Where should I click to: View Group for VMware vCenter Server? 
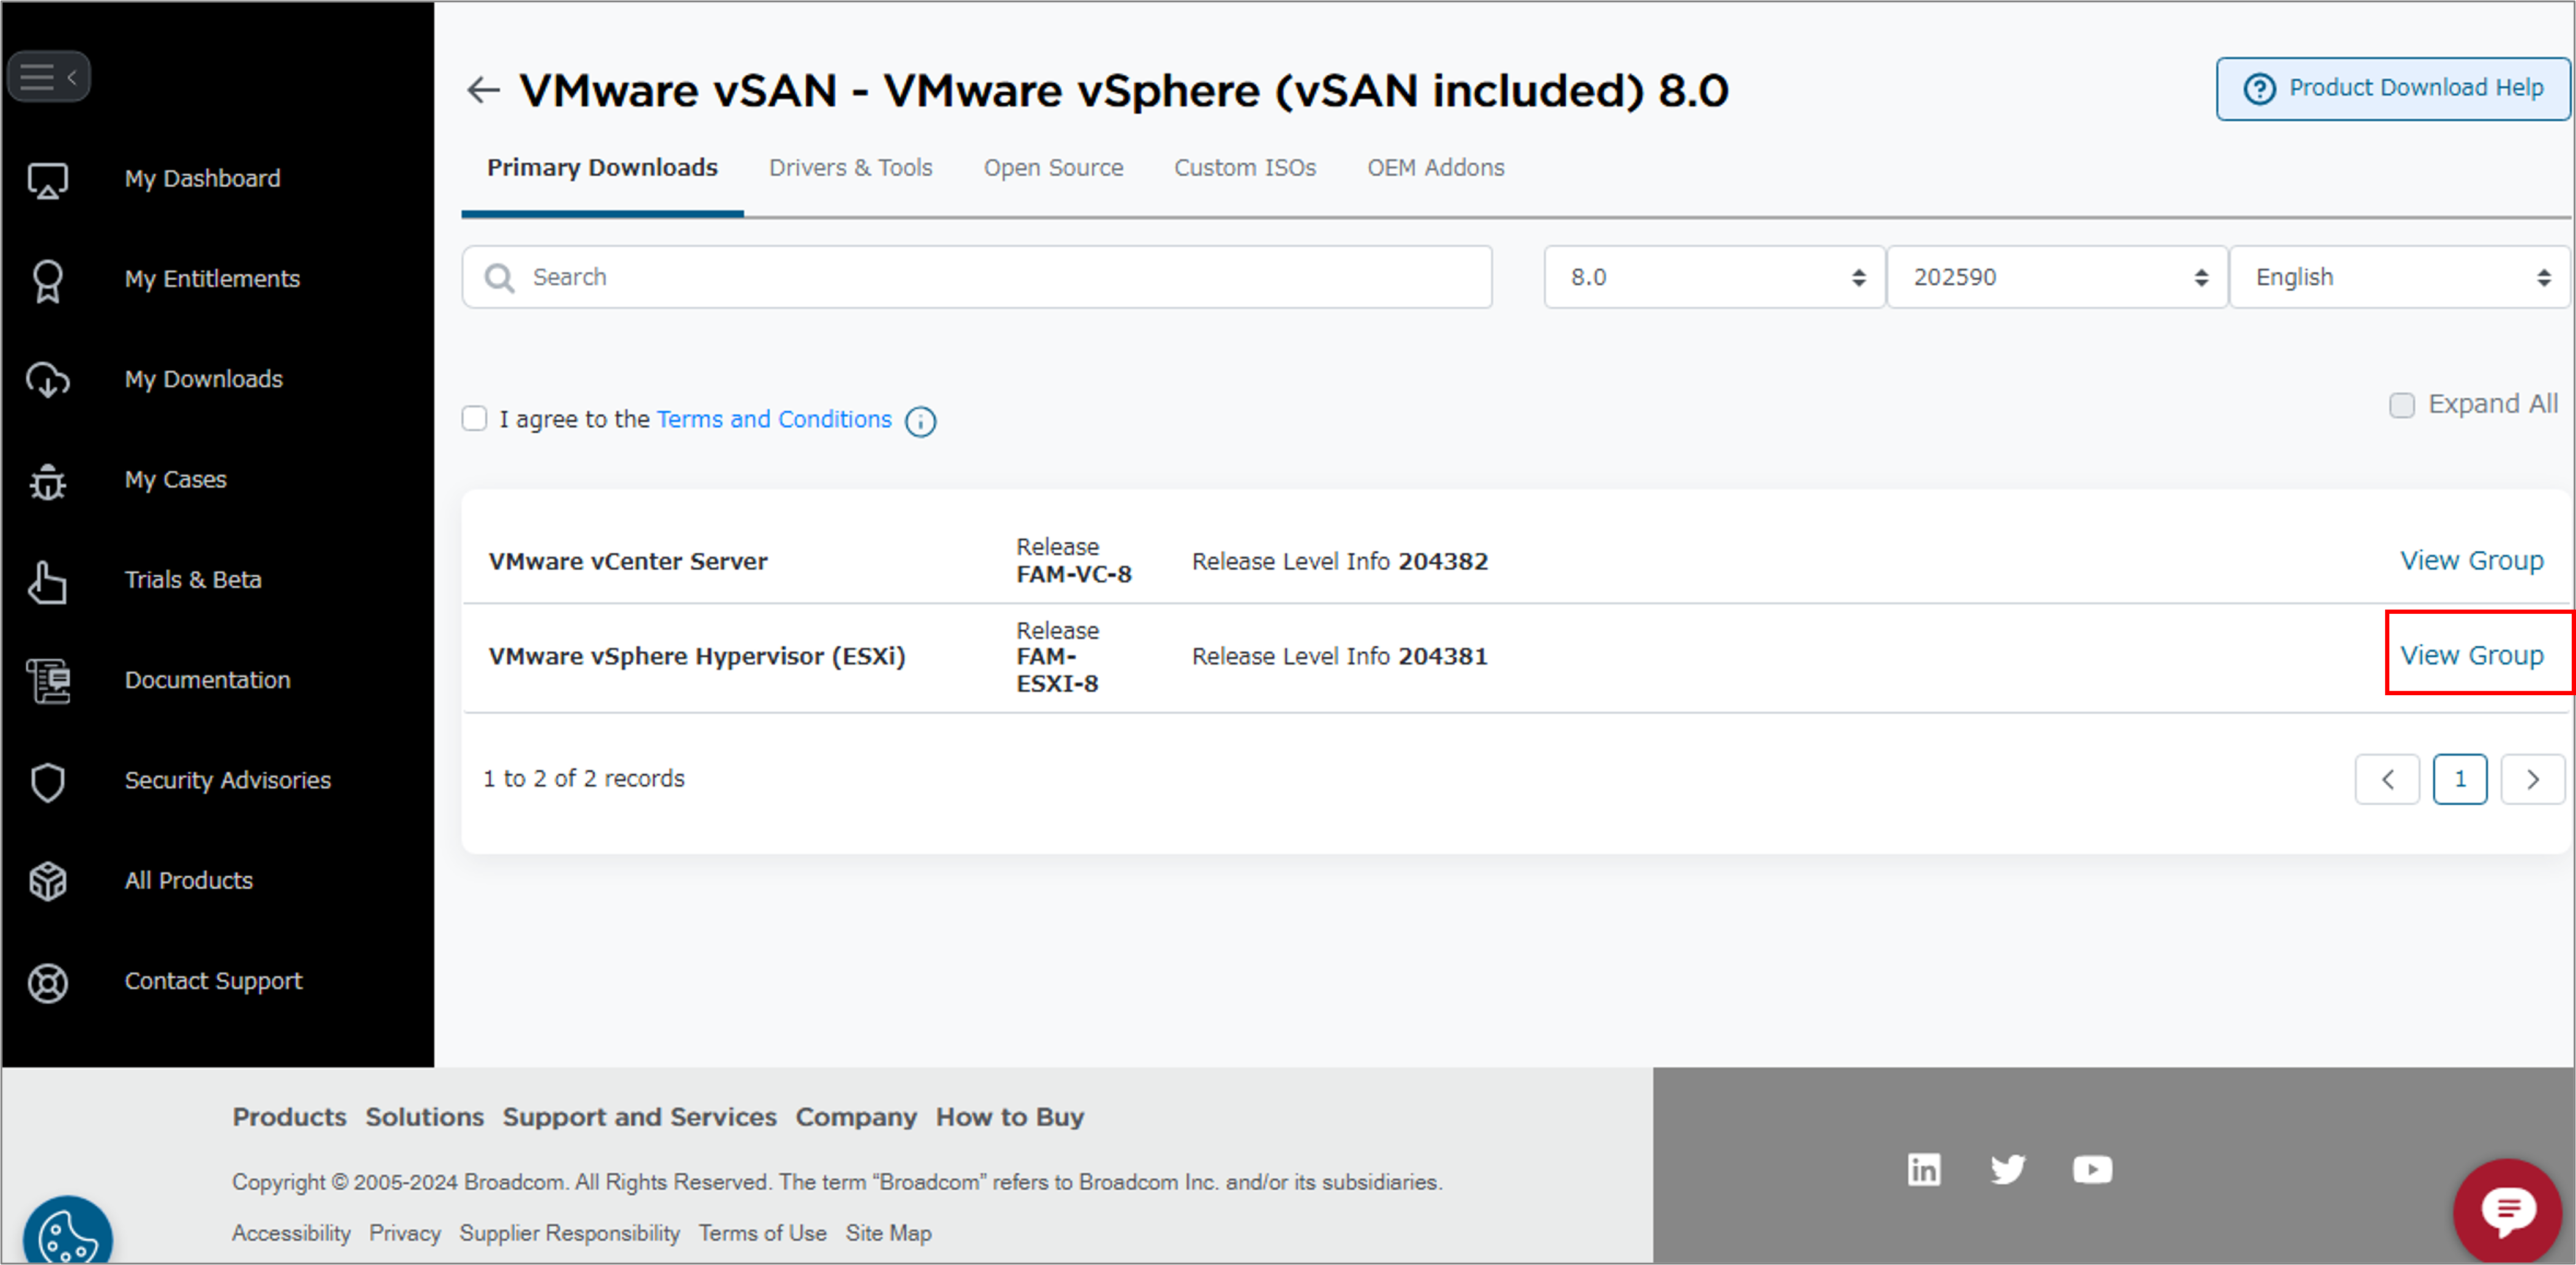click(x=2471, y=561)
